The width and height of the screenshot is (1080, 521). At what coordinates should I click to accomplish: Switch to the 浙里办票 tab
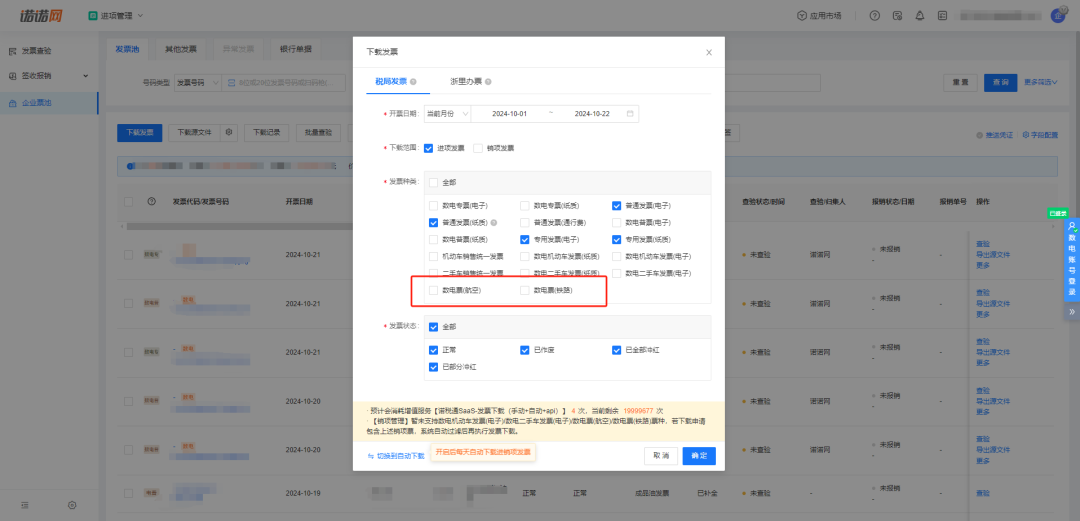coord(465,81)
